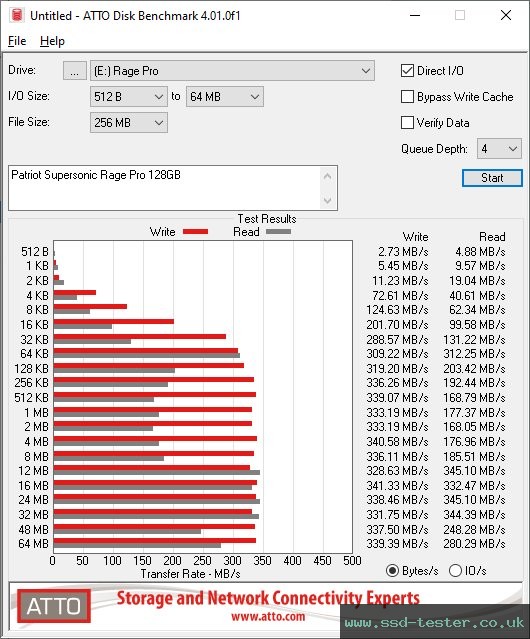This screenshot has width=530, height=639.
Task: Click the 280.29 MB/s read value
Action: [x=474, y=544]
